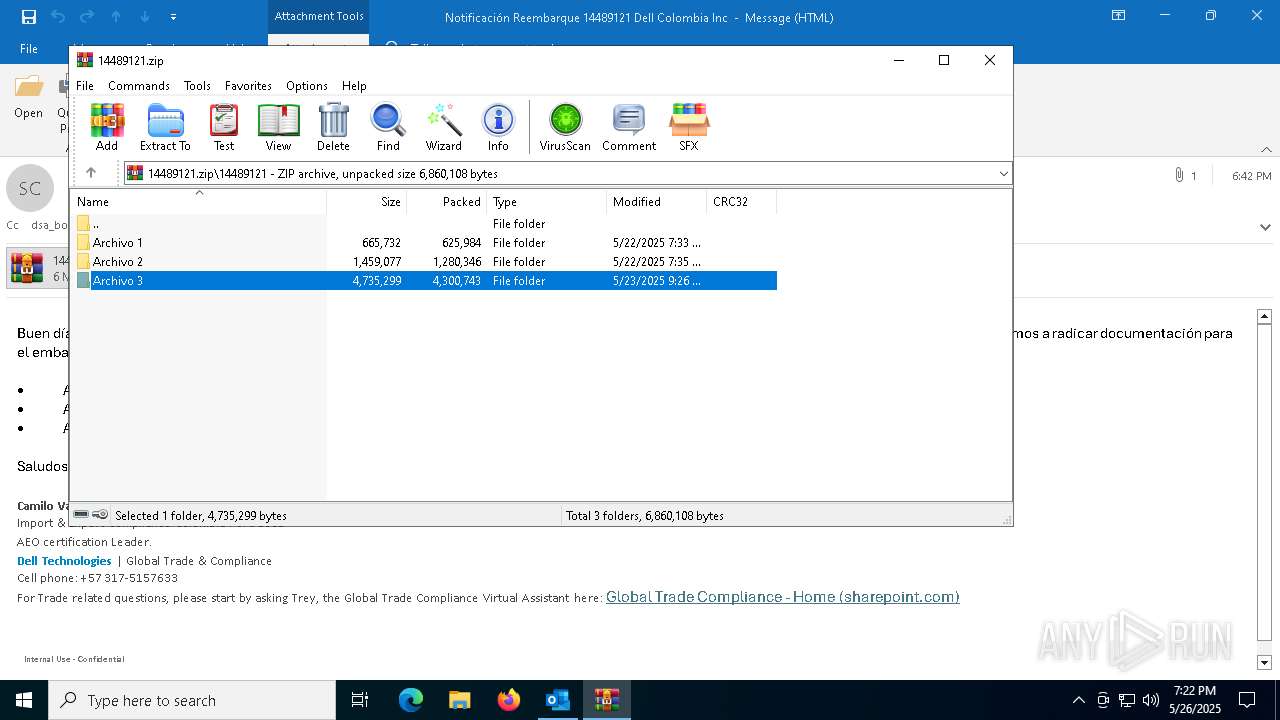The height and width of the screenshot is (720, 1280).
Task: Open the WinRAR File menu
Action: 85,86
